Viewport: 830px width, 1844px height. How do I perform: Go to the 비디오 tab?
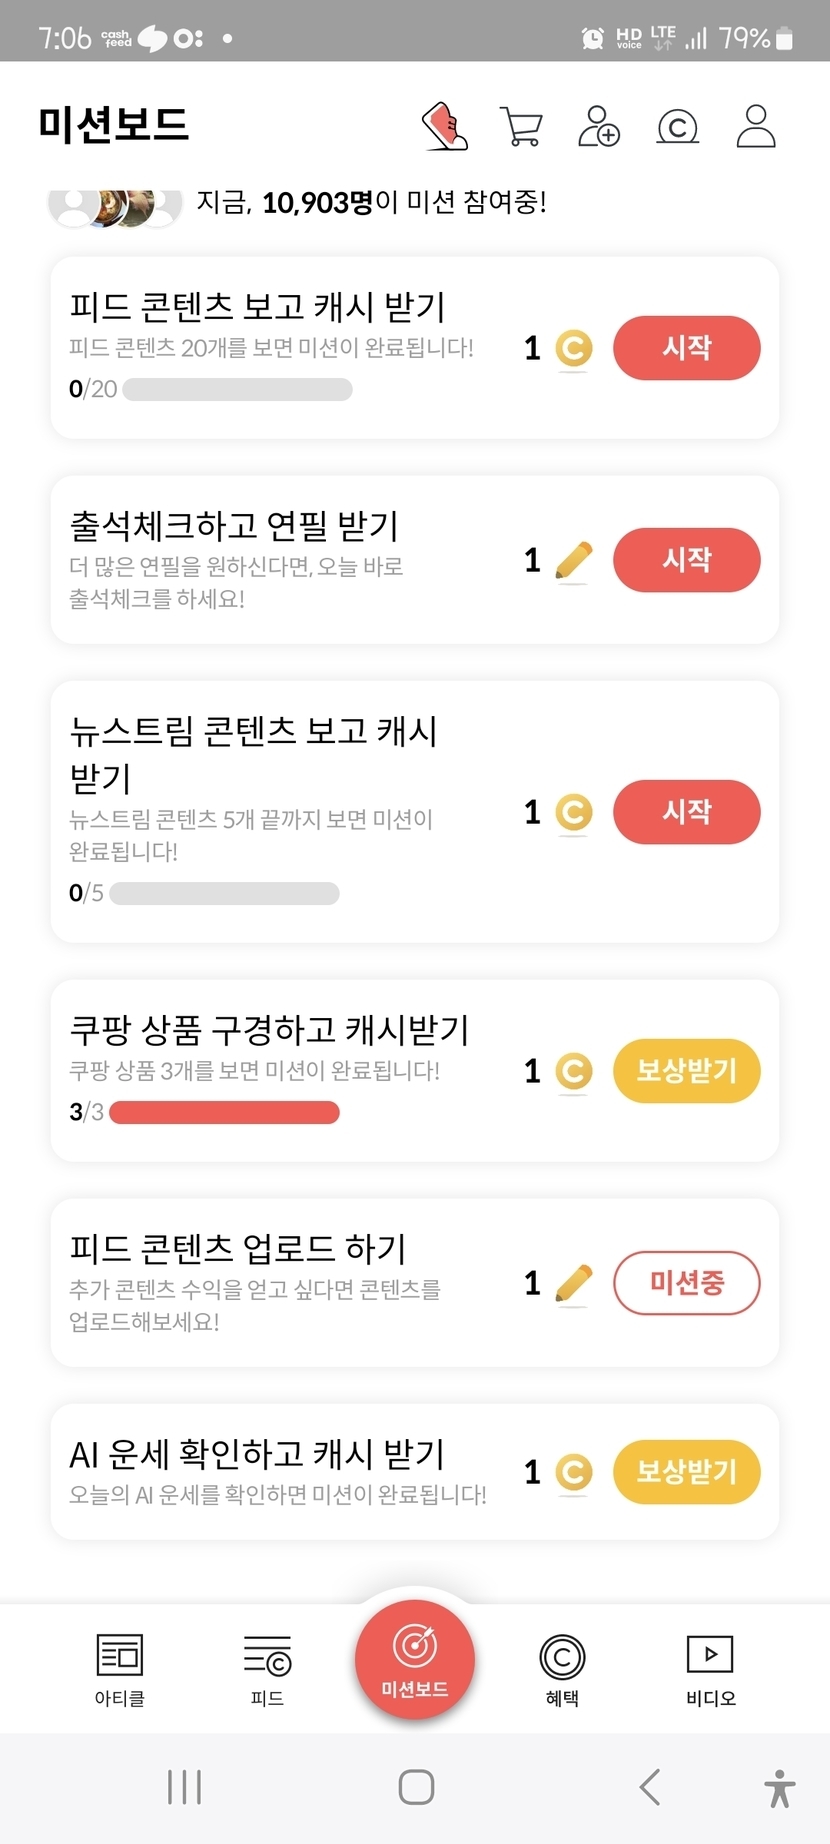tap(710, 1668)
